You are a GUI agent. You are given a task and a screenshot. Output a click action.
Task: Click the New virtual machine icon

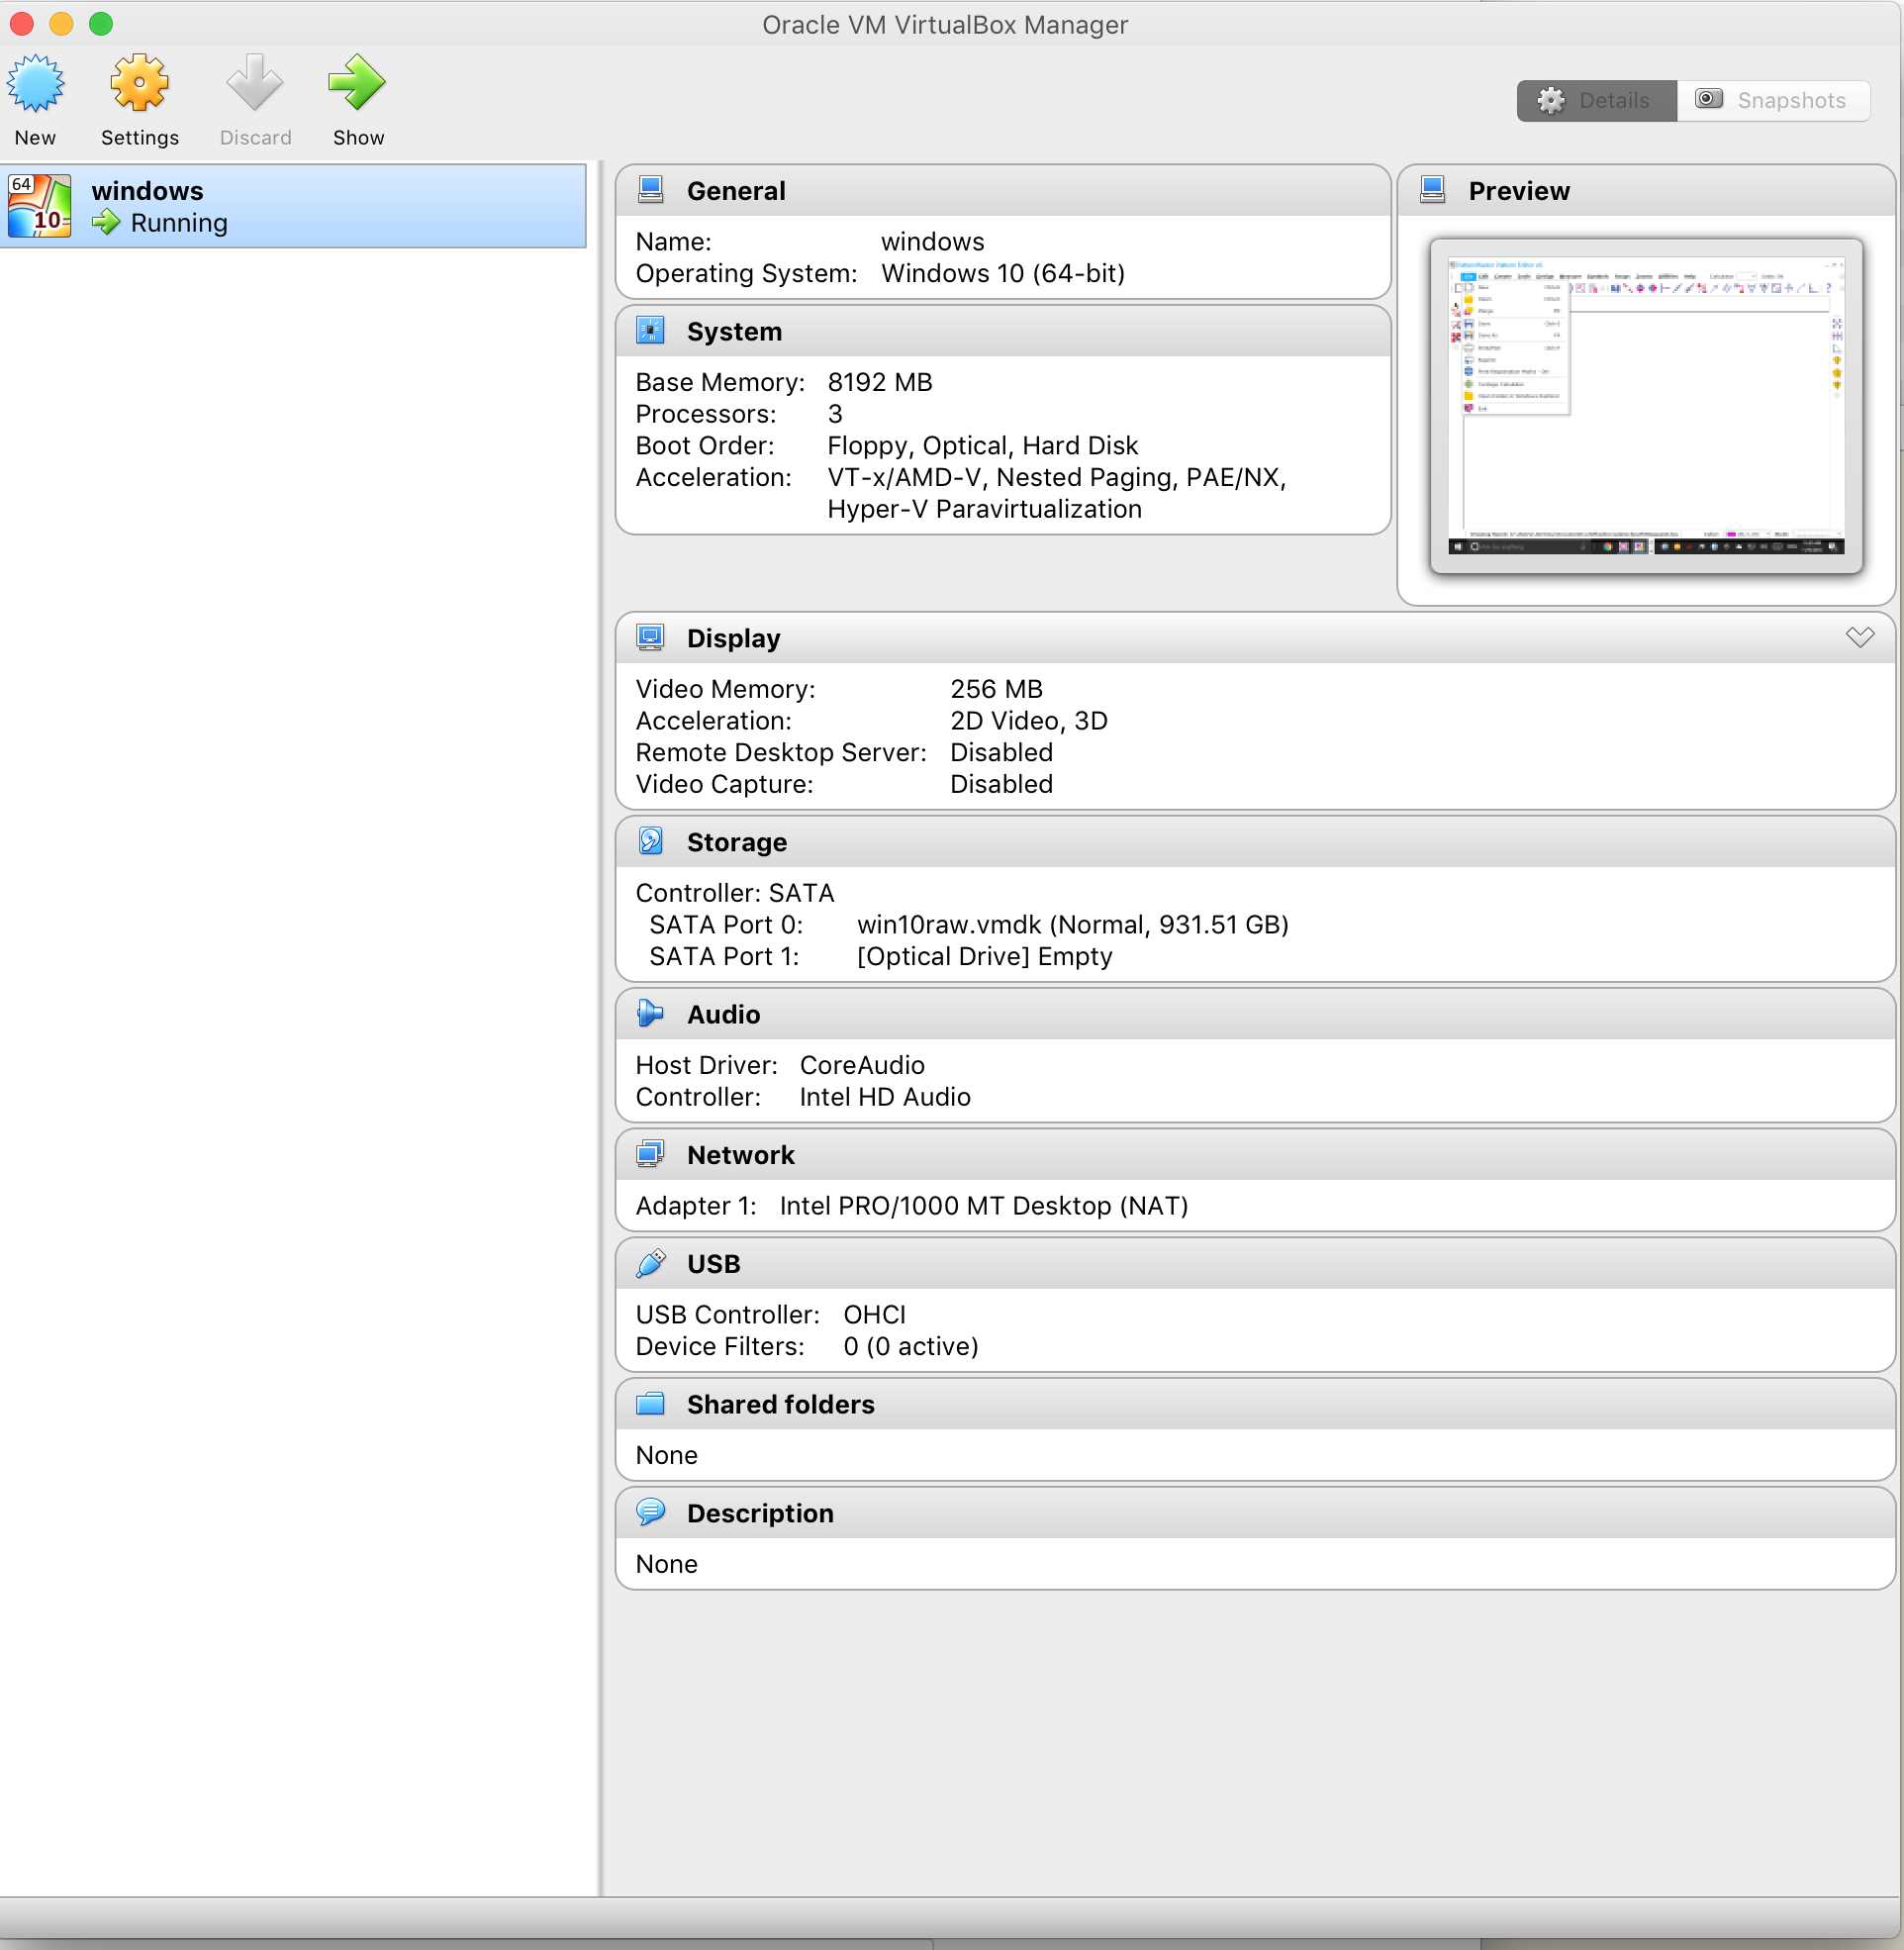tap(36, 83)
